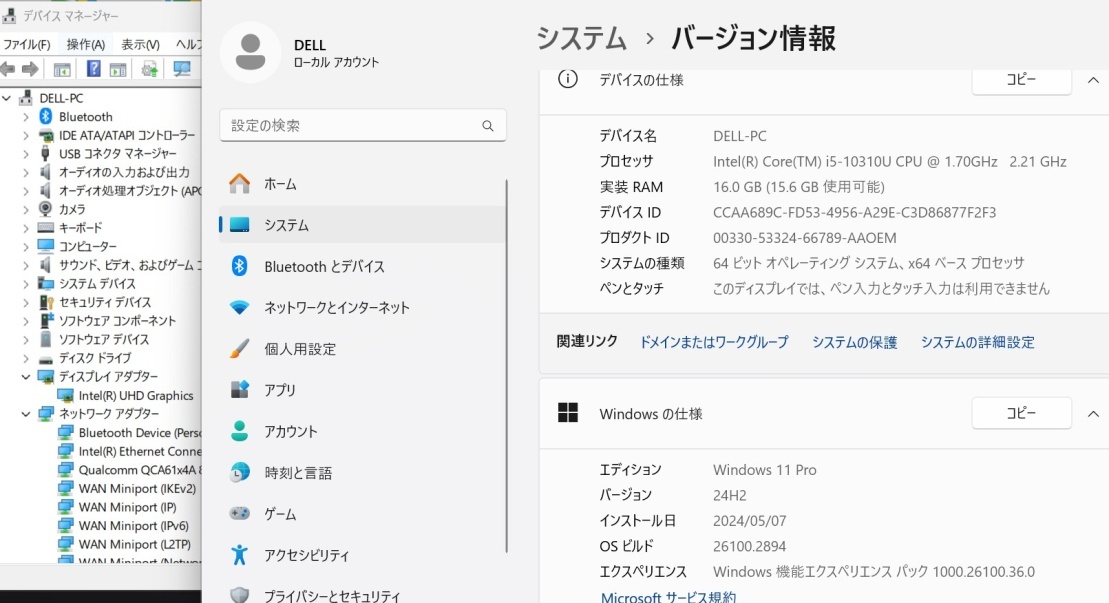
Task: Open ゲーム in Settings sidebar
Action: pos(362,514)
